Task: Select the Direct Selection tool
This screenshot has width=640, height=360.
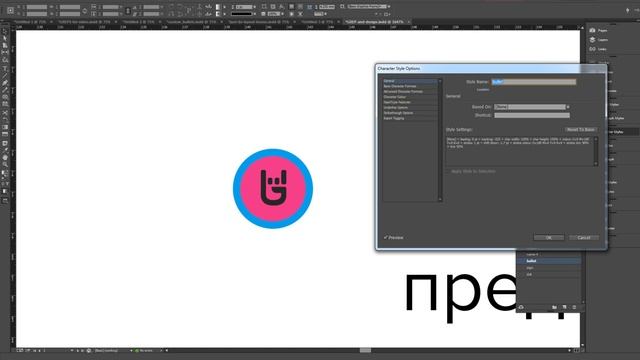Action: 5,38
